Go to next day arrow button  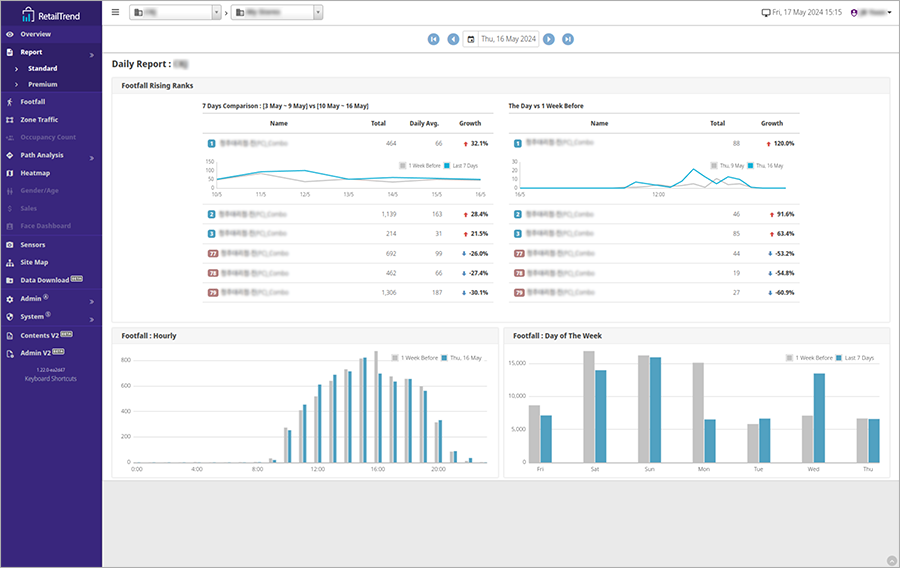(x=549, y=39)
